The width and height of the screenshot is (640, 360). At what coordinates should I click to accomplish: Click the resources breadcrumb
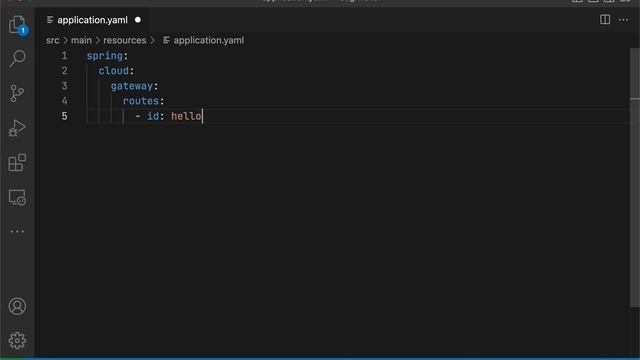coord(124,40)
